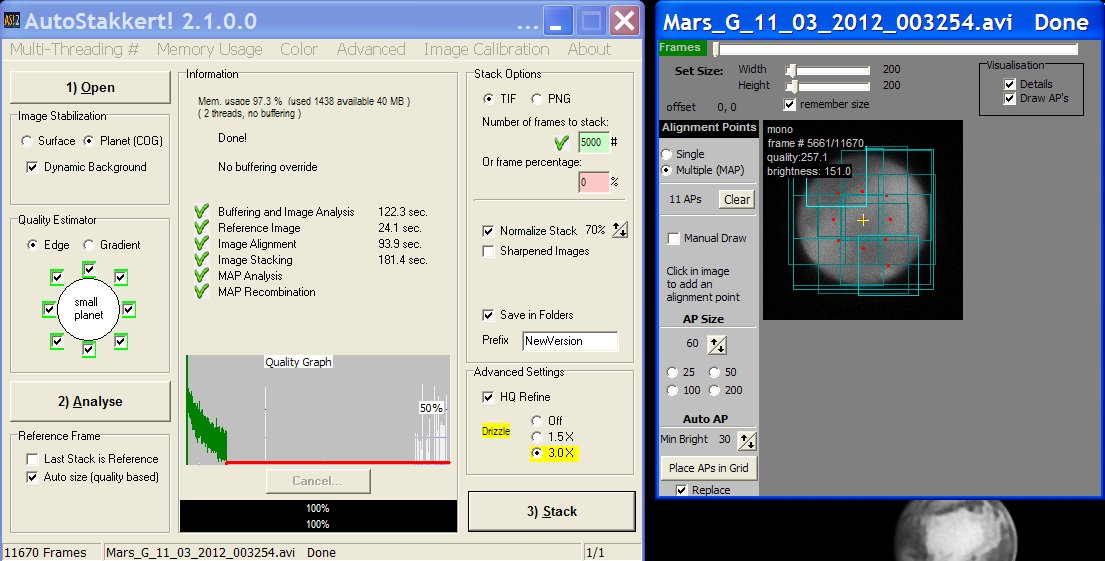Click the Normalize Stack percentage stepper icon

[x=619, y=230]
